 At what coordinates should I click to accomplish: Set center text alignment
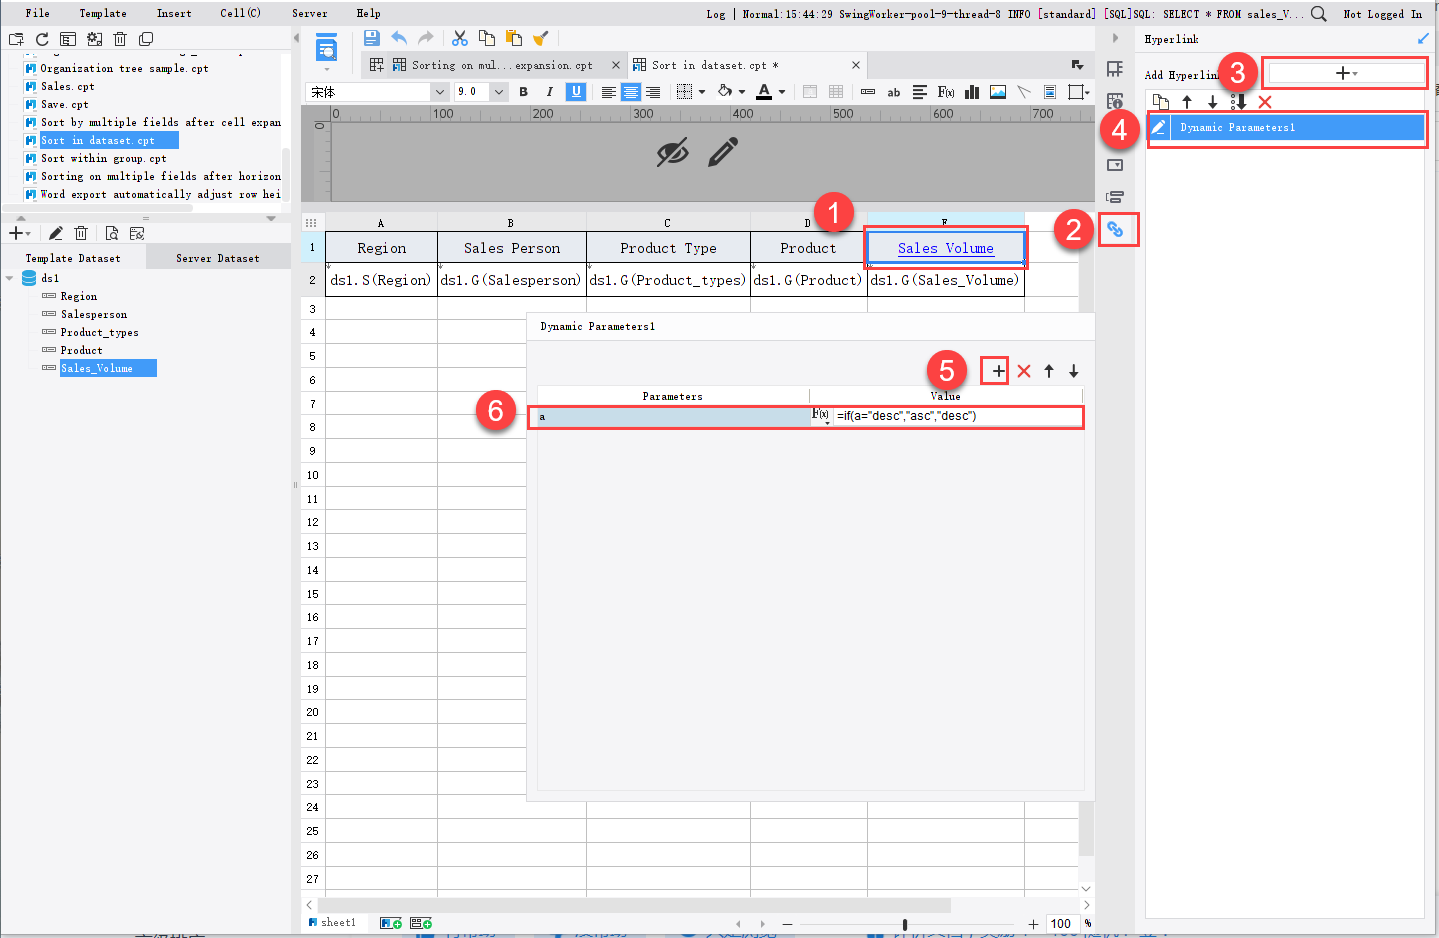pyautogui.click(x=631, y=92)
